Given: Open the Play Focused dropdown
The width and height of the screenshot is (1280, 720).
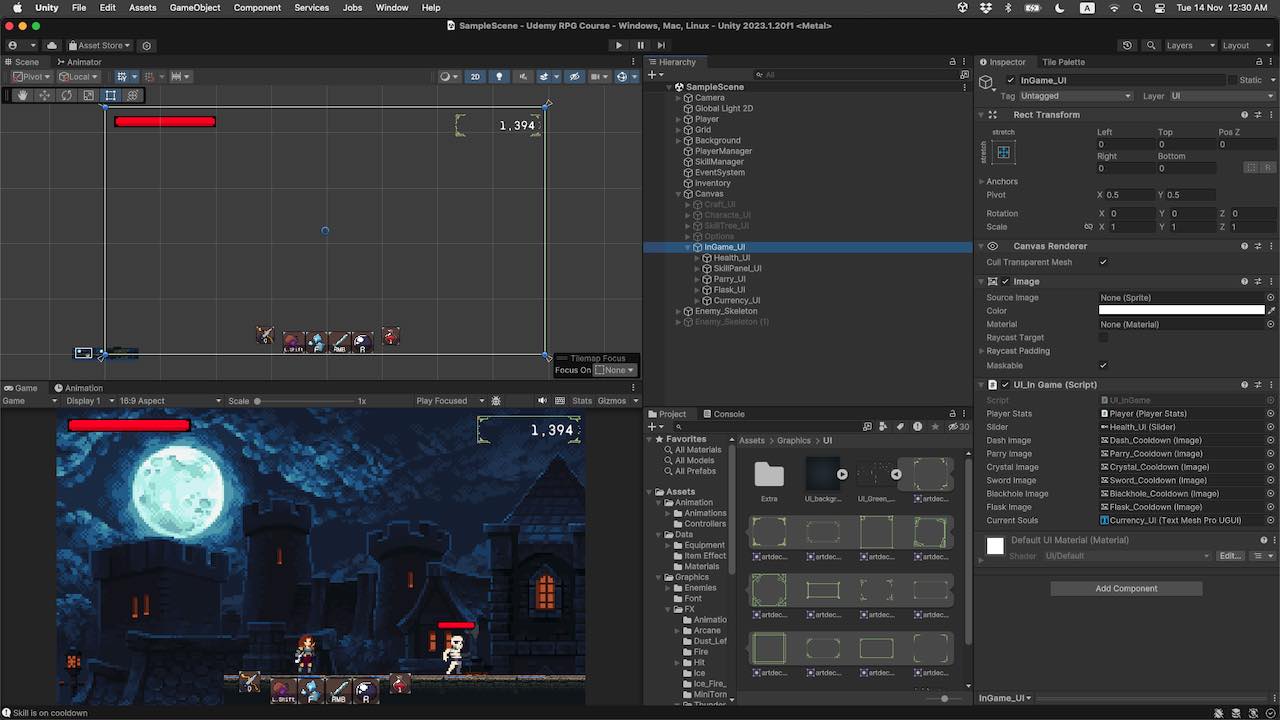Looking at the screenshot, I should click(450, 401).
